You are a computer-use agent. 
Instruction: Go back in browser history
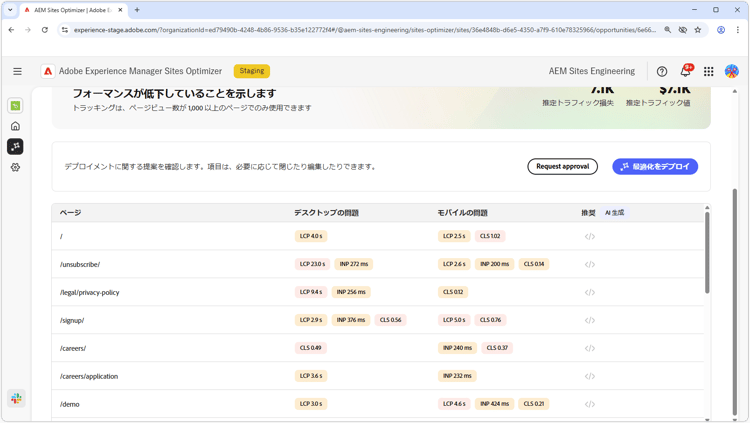pos(11,30)
